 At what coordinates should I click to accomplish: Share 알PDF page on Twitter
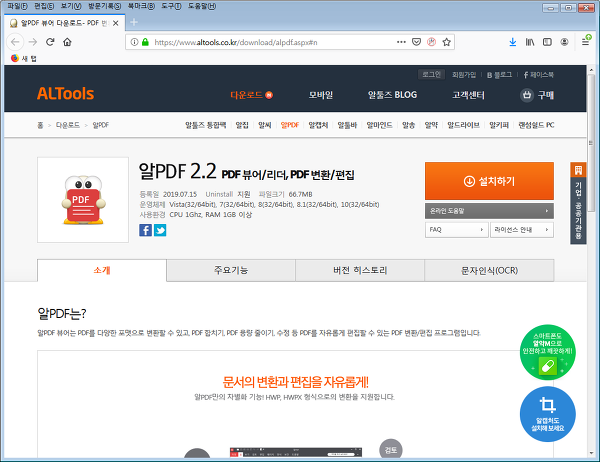pos(160,230)
